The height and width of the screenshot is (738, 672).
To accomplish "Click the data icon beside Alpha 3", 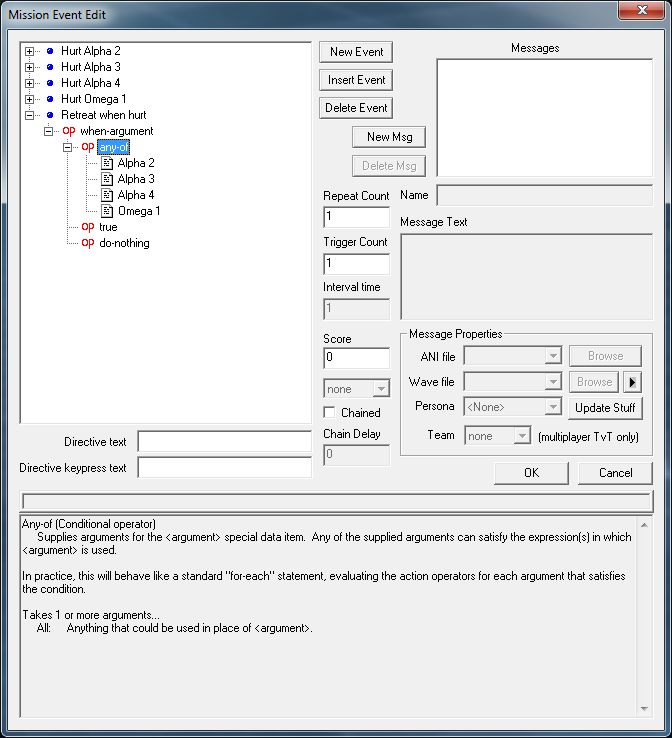I will [x=107, y=179].
